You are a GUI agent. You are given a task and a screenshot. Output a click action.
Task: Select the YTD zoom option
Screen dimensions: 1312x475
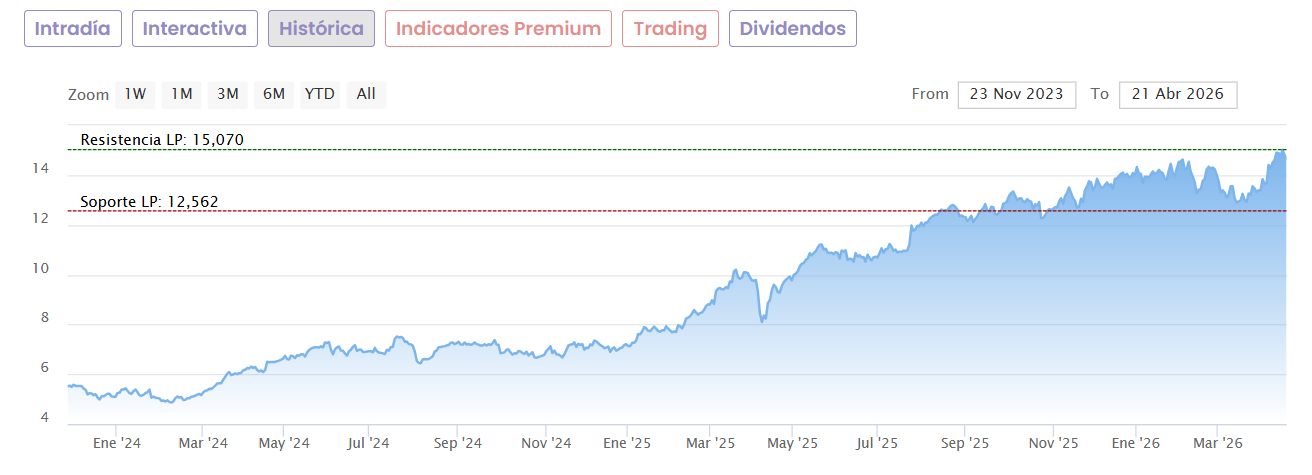pos(320,94)
